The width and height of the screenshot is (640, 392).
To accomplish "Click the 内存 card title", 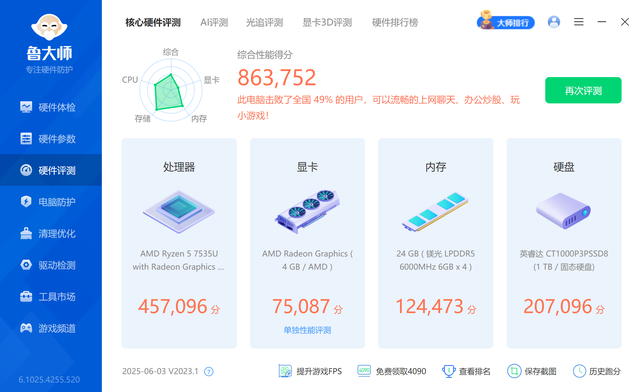I will pyautogui.click(x=436, y=167).
